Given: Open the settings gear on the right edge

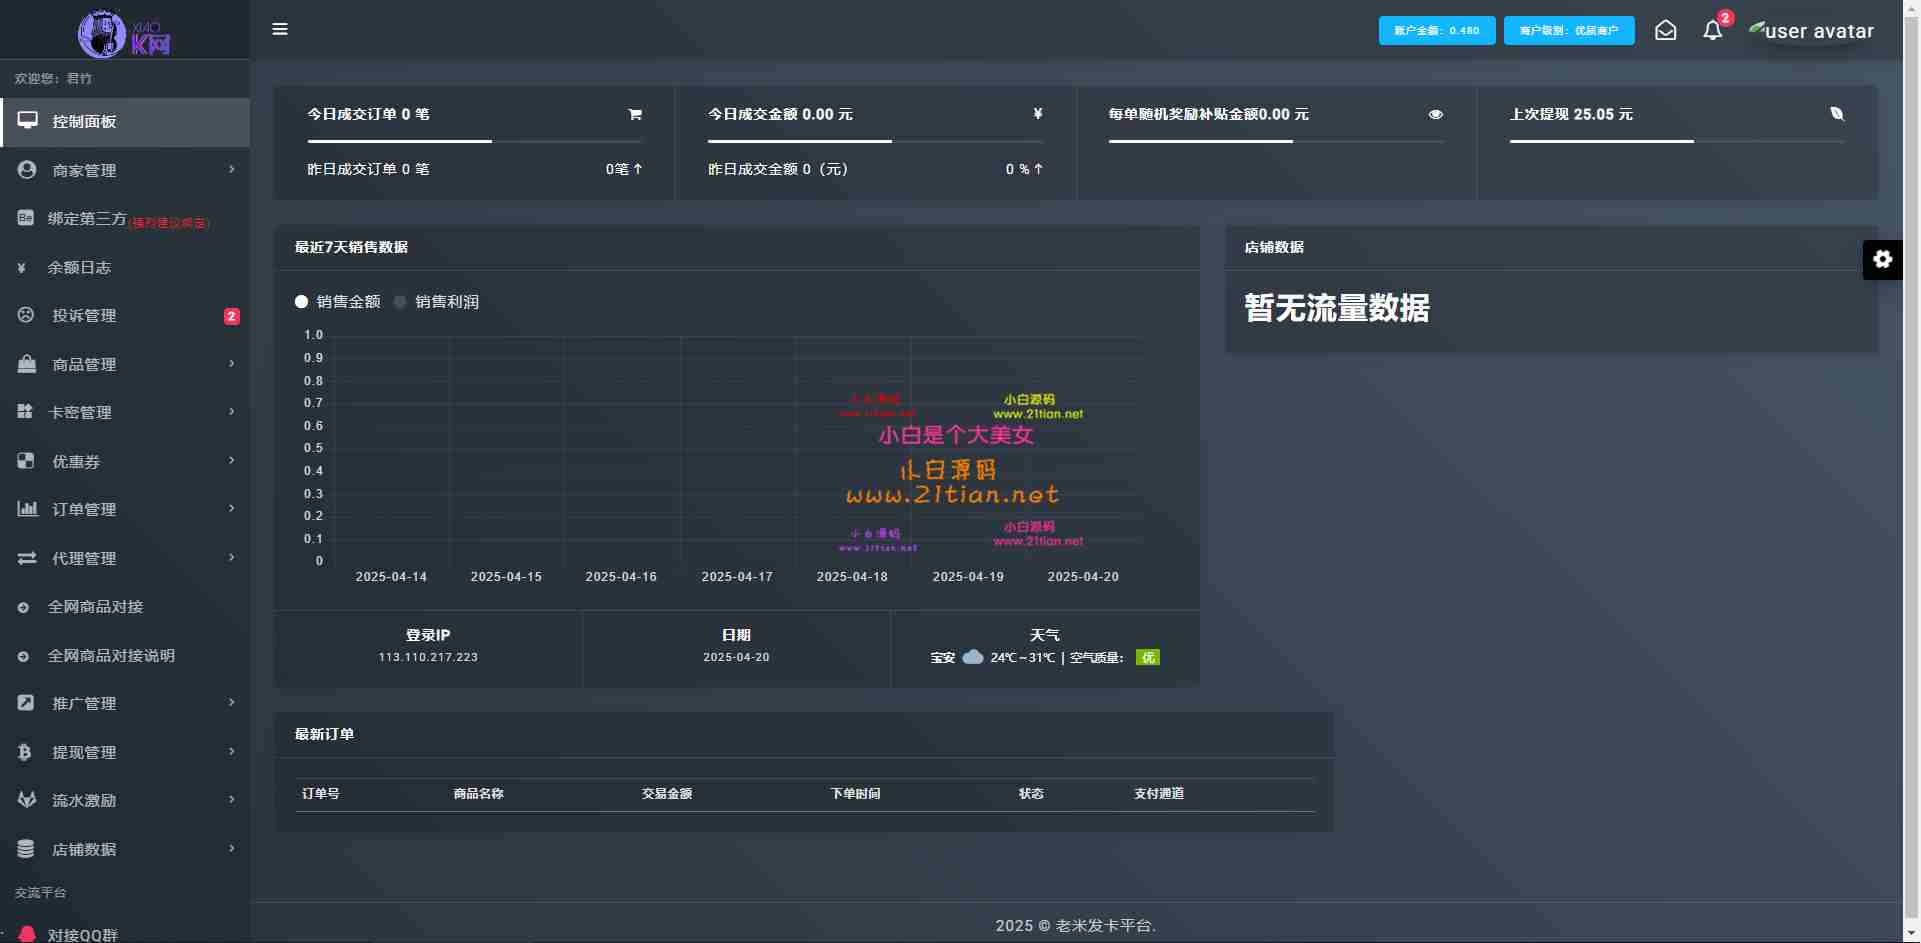Looking at the screenshot, I should [x=1884, y=259].
